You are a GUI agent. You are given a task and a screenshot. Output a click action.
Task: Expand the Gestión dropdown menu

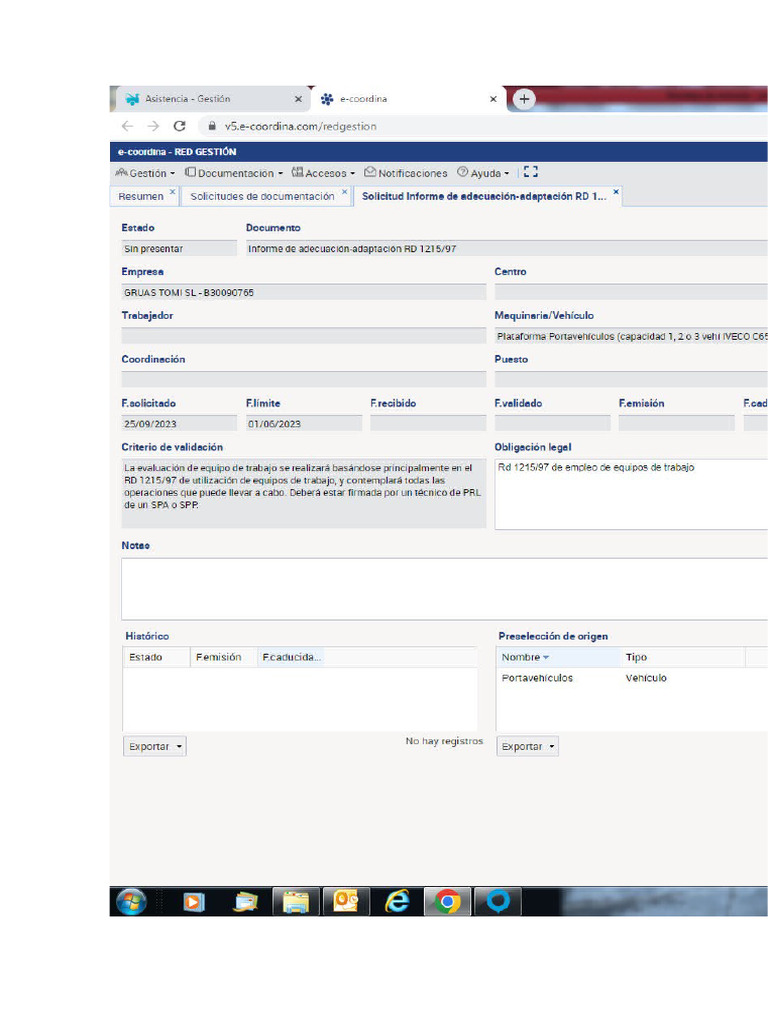(x=145, y=173)
